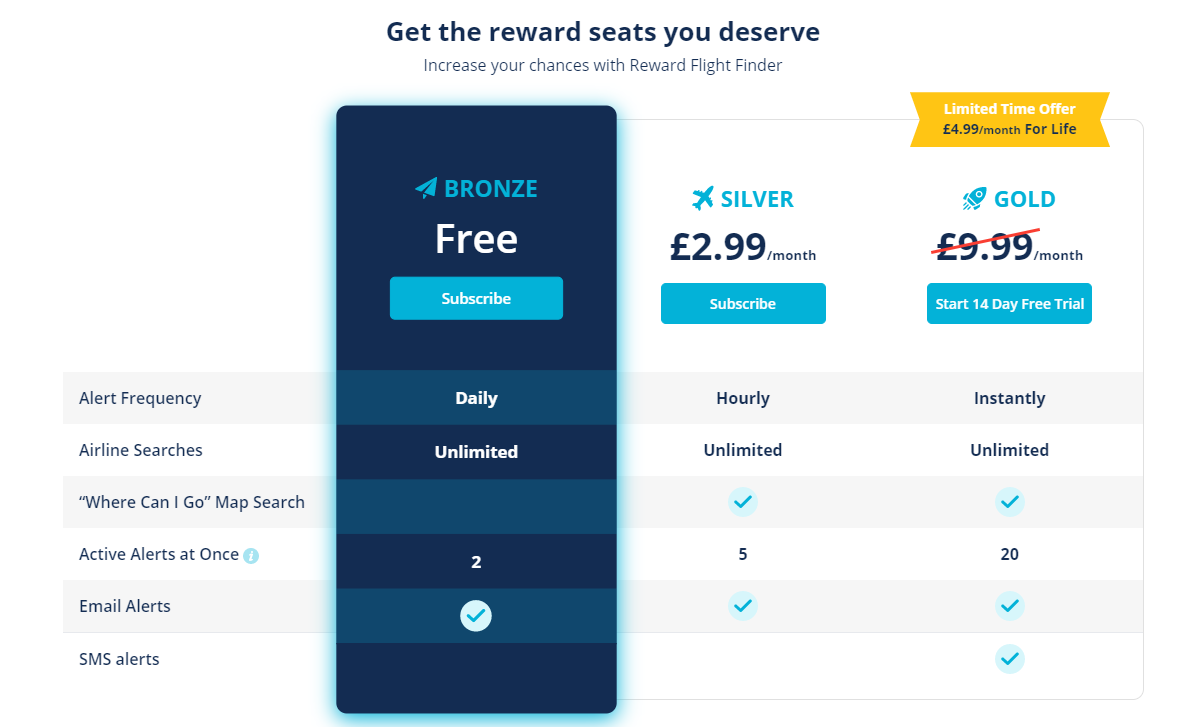This screenshot has width=1192, height=727.
Task: Click the Limited Time Offer banner
Action: coord(1010,119)
